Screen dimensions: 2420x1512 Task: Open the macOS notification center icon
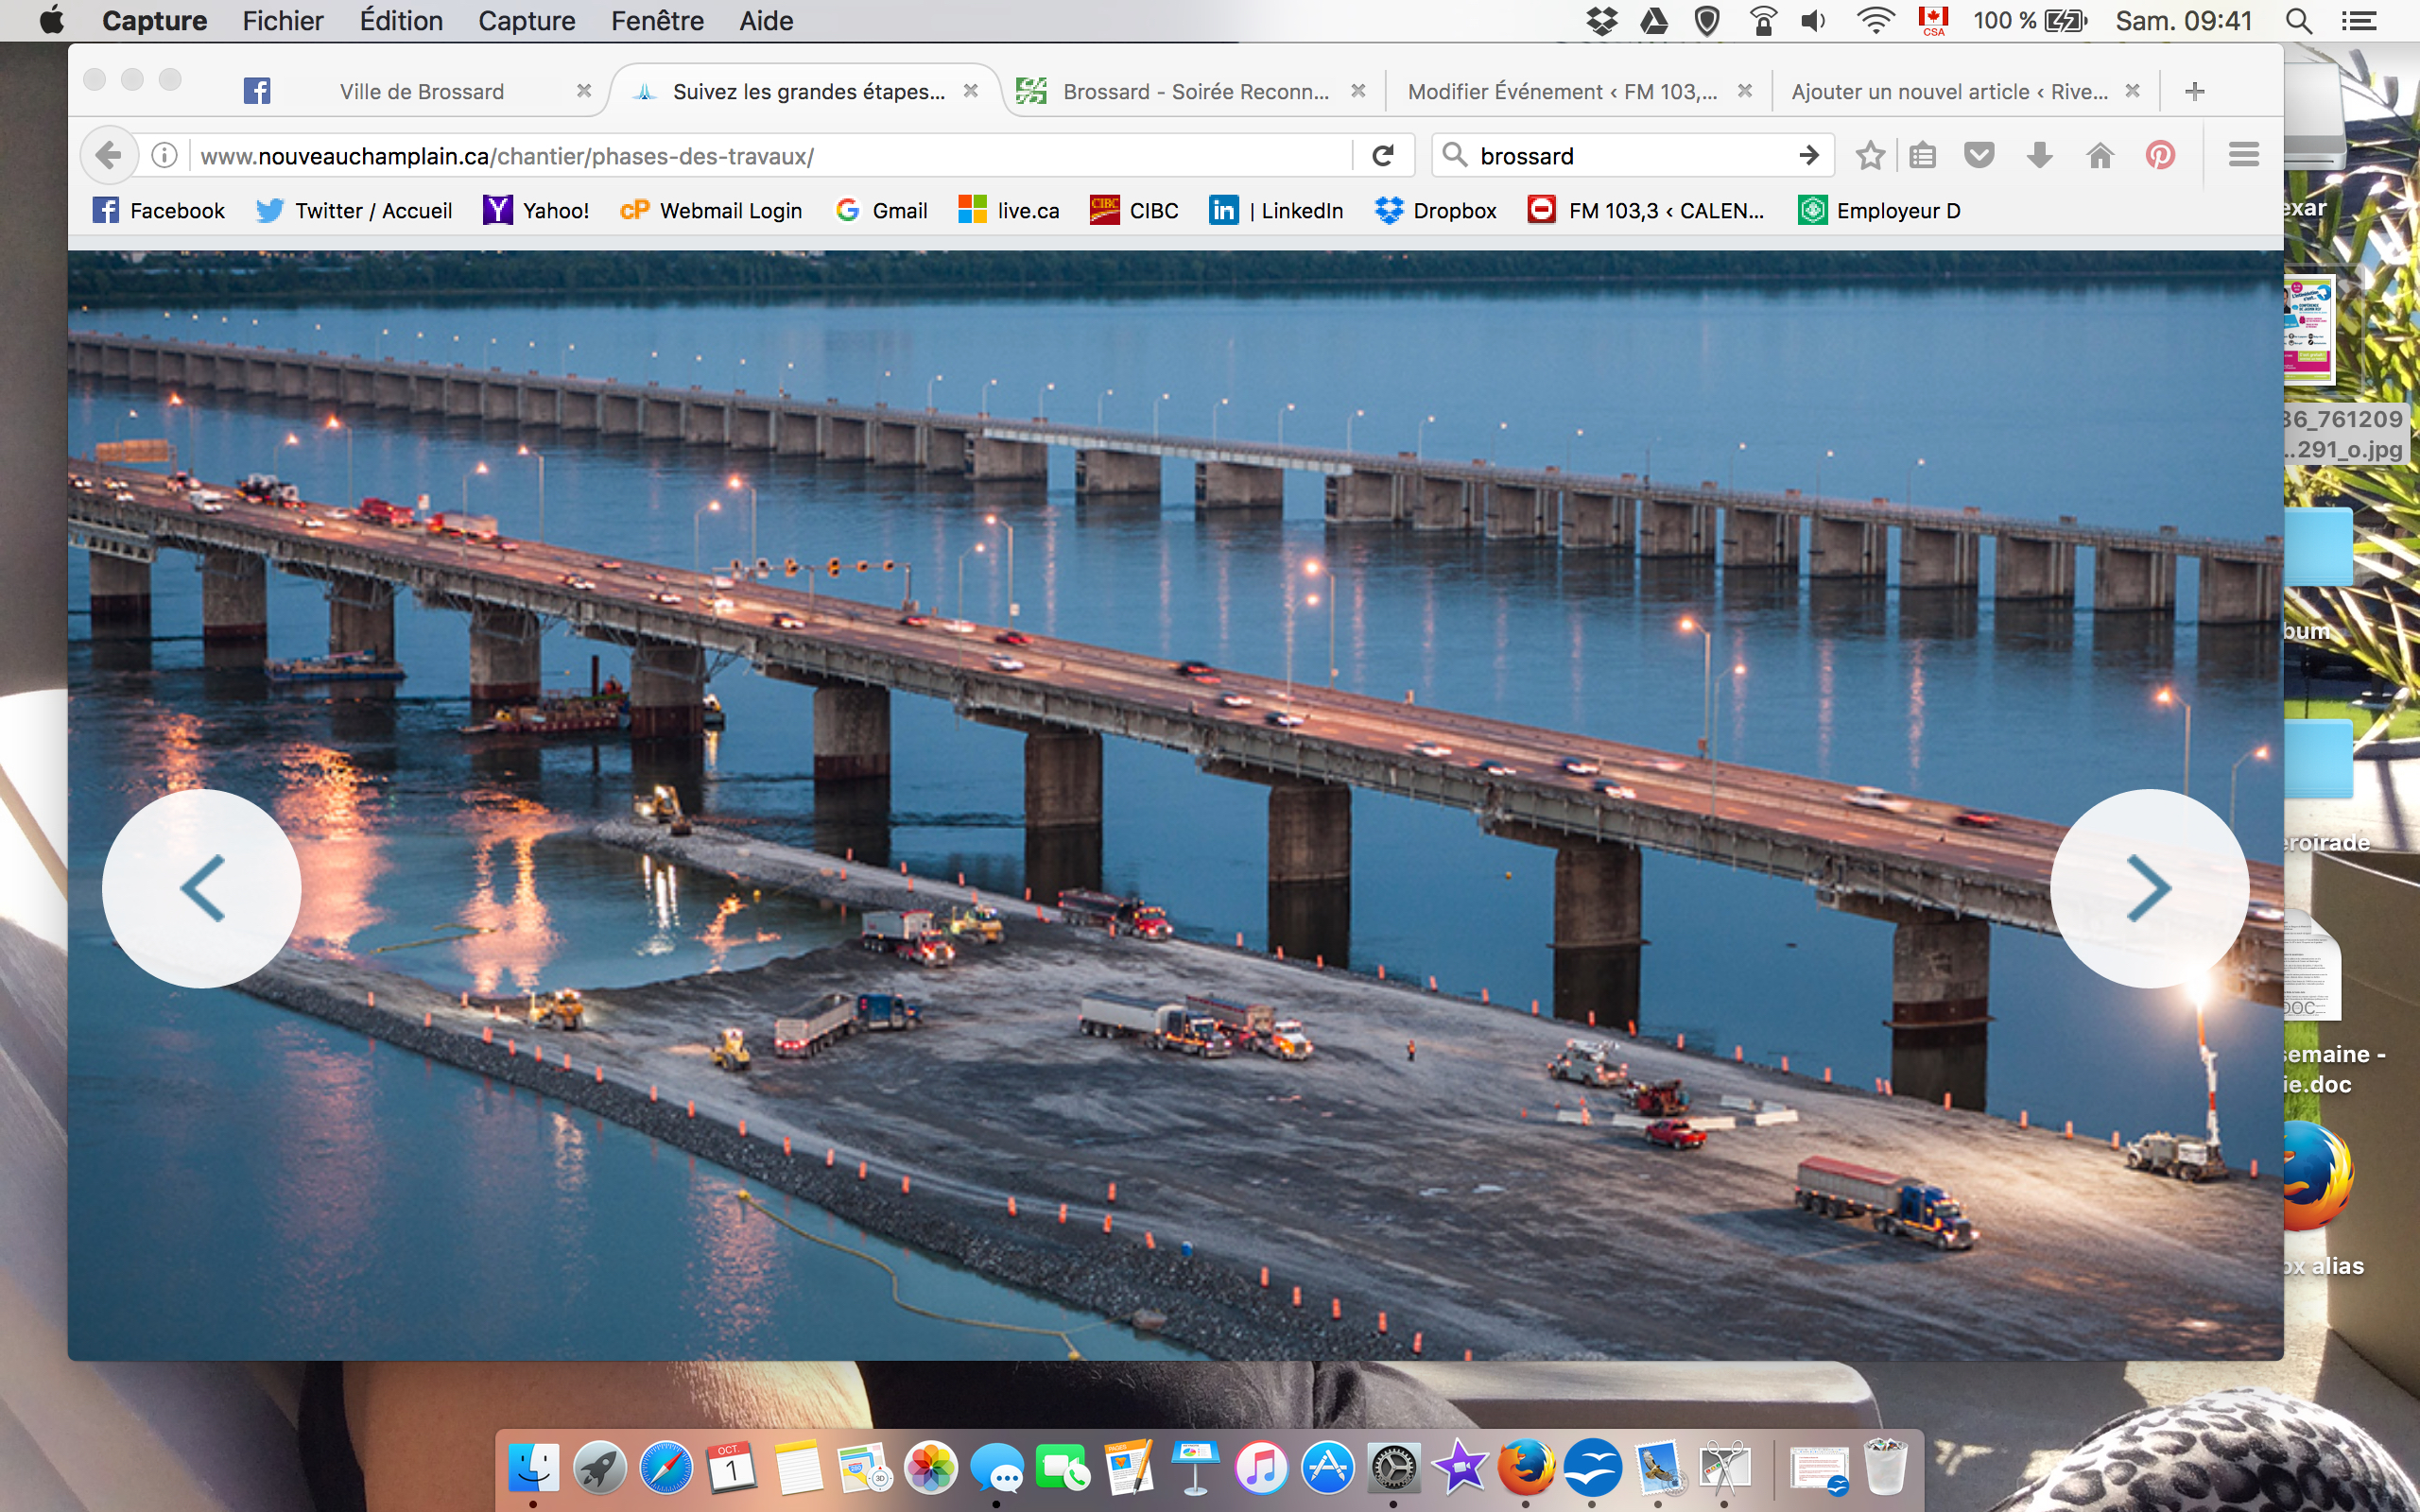coord(2360,21)
